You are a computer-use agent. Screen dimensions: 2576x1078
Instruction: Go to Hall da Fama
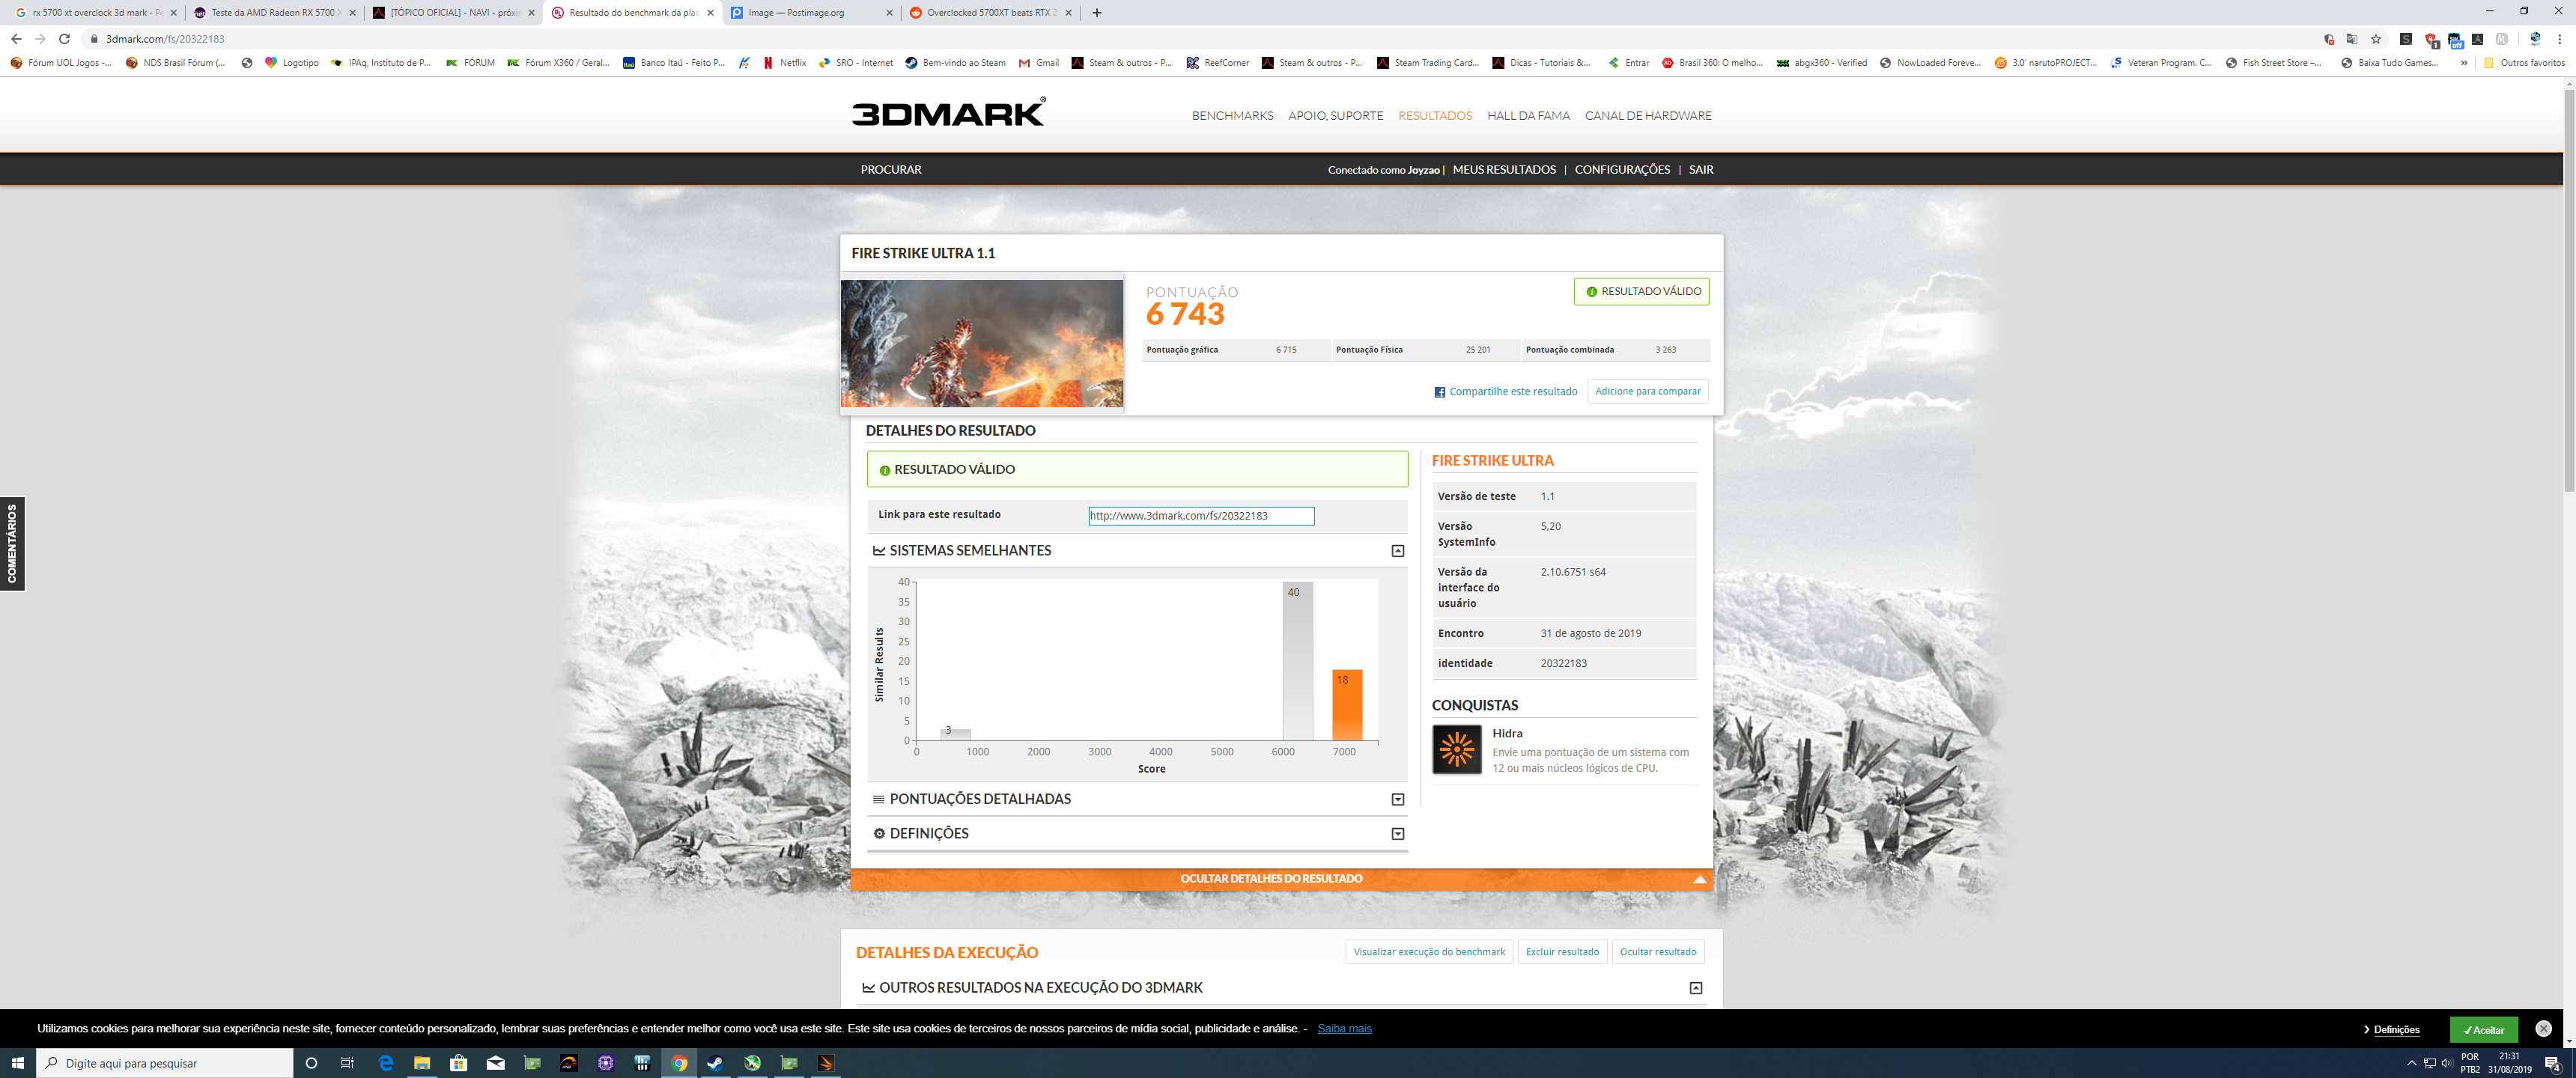[x=1528, y=116]
